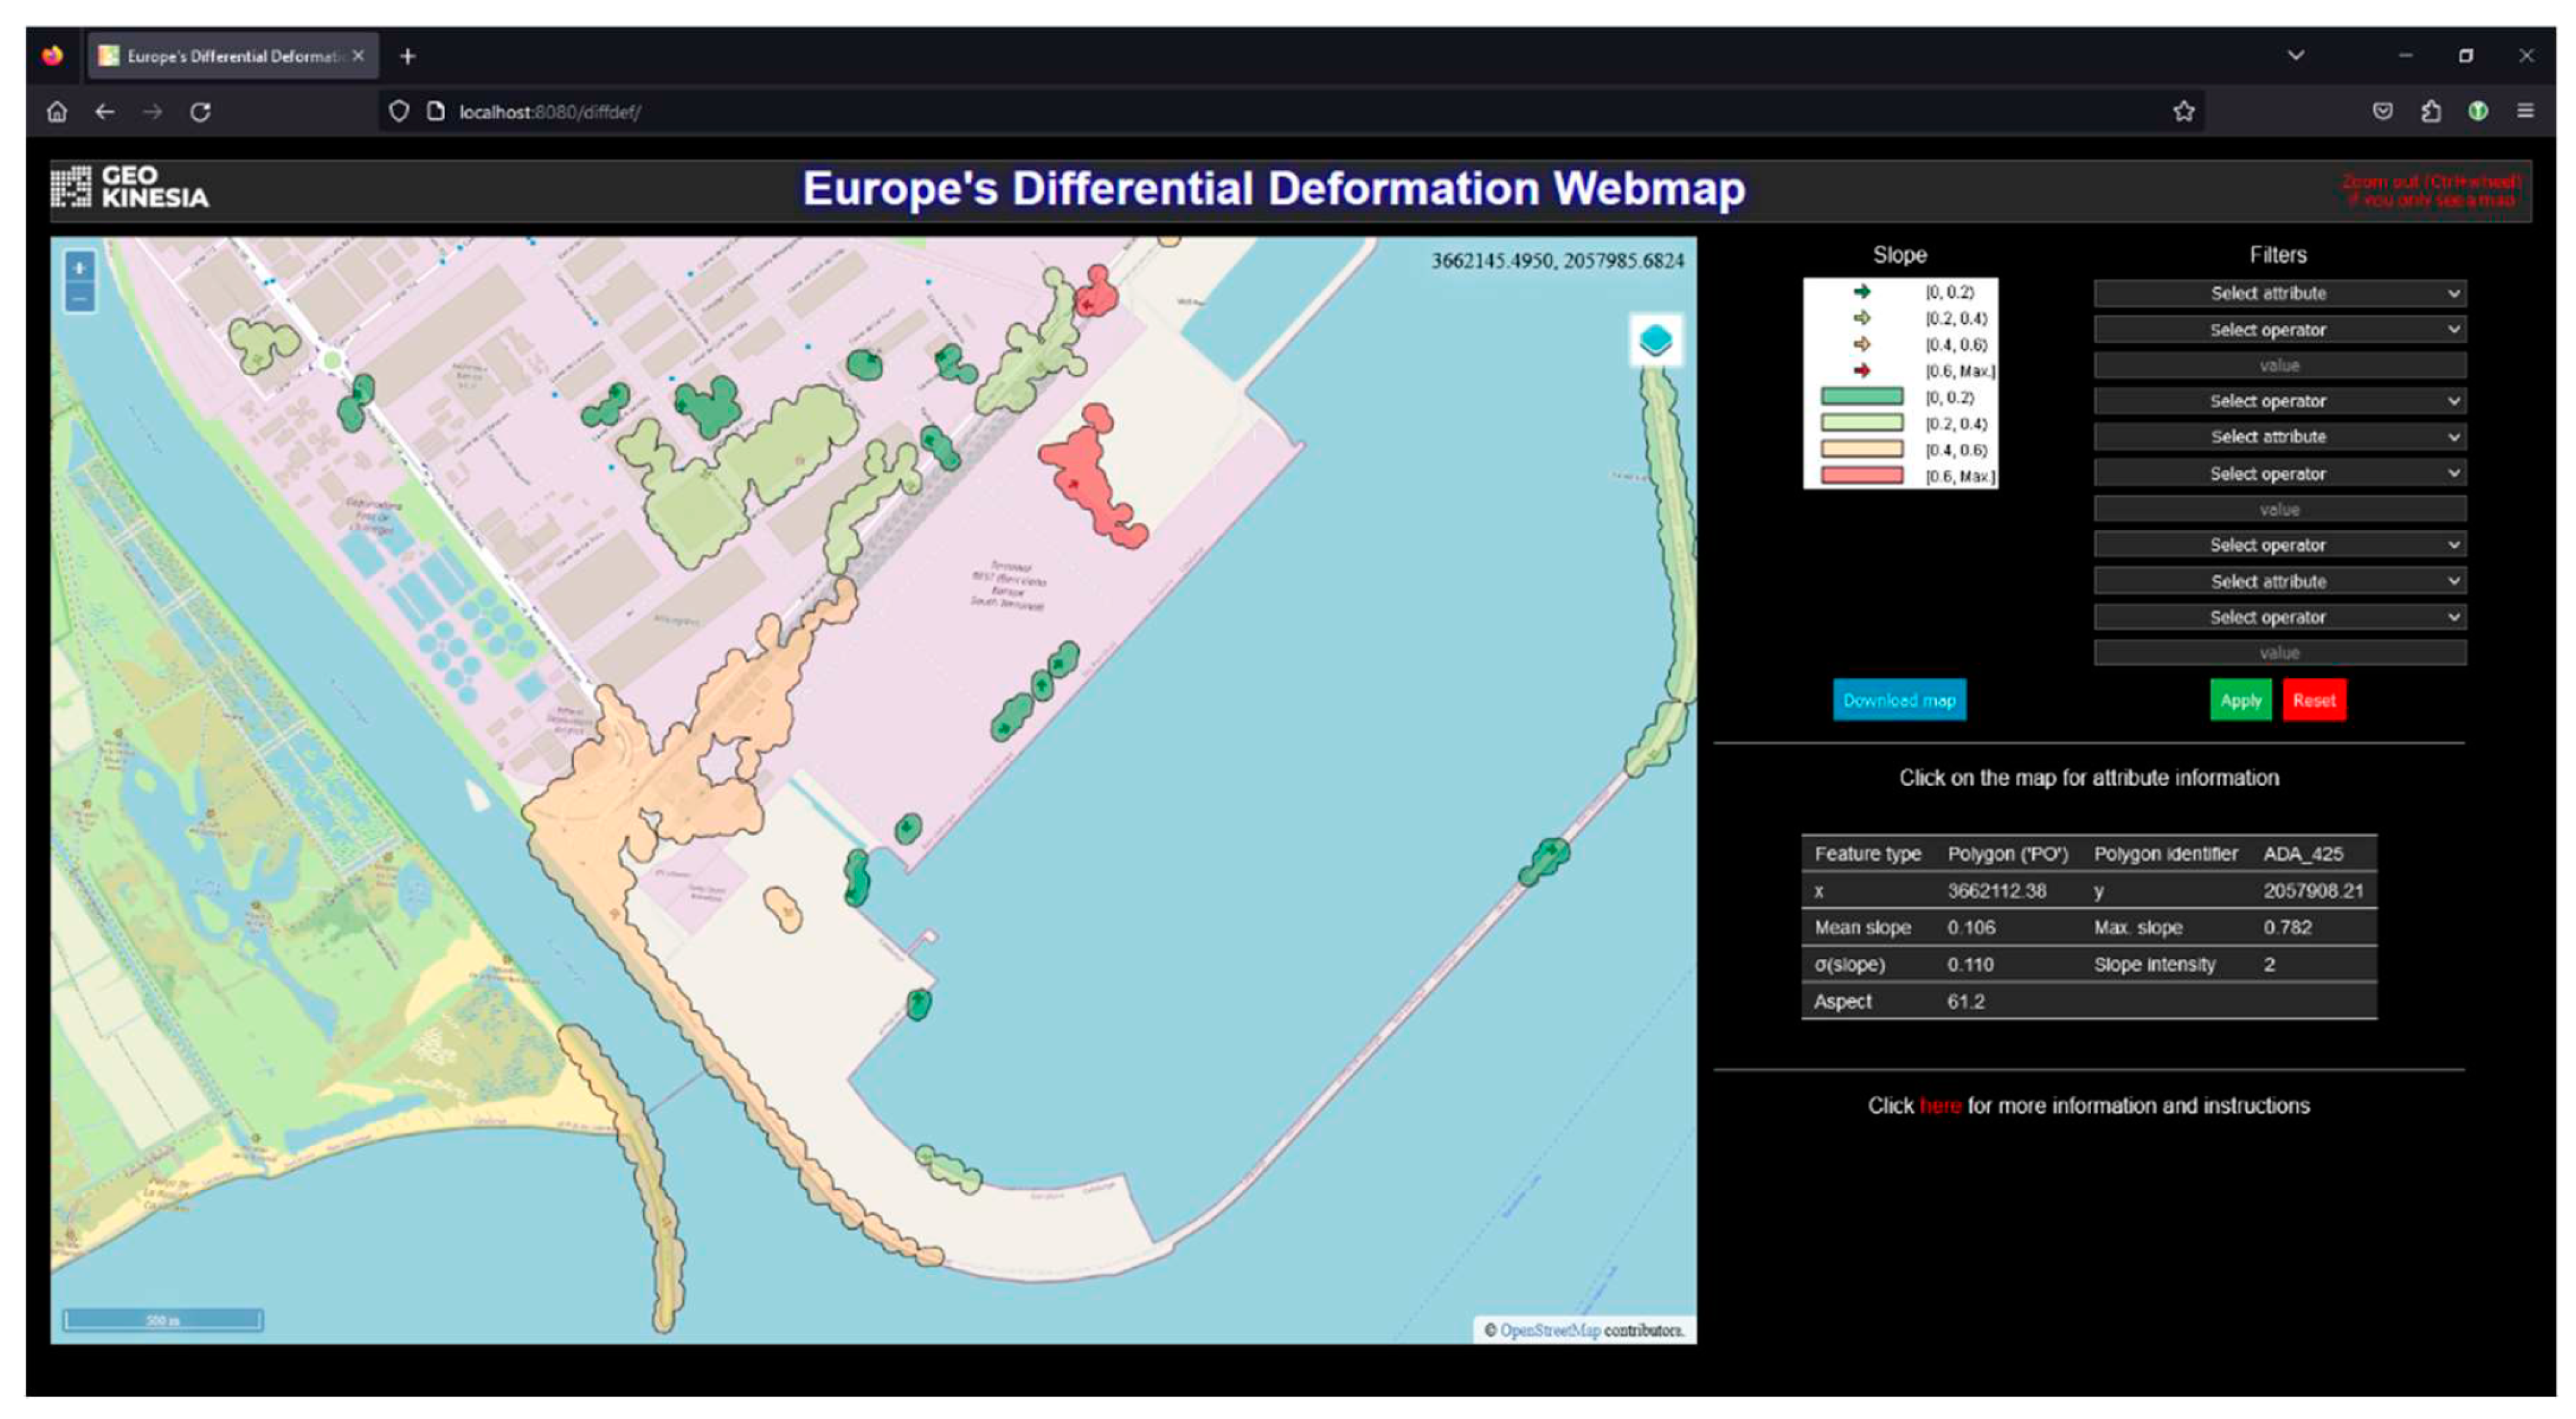Image resolution: width=2576 pixels, height=1419 pixels.
Task: Open the browser extensions puzzle icon
Action: point(2431,111)
